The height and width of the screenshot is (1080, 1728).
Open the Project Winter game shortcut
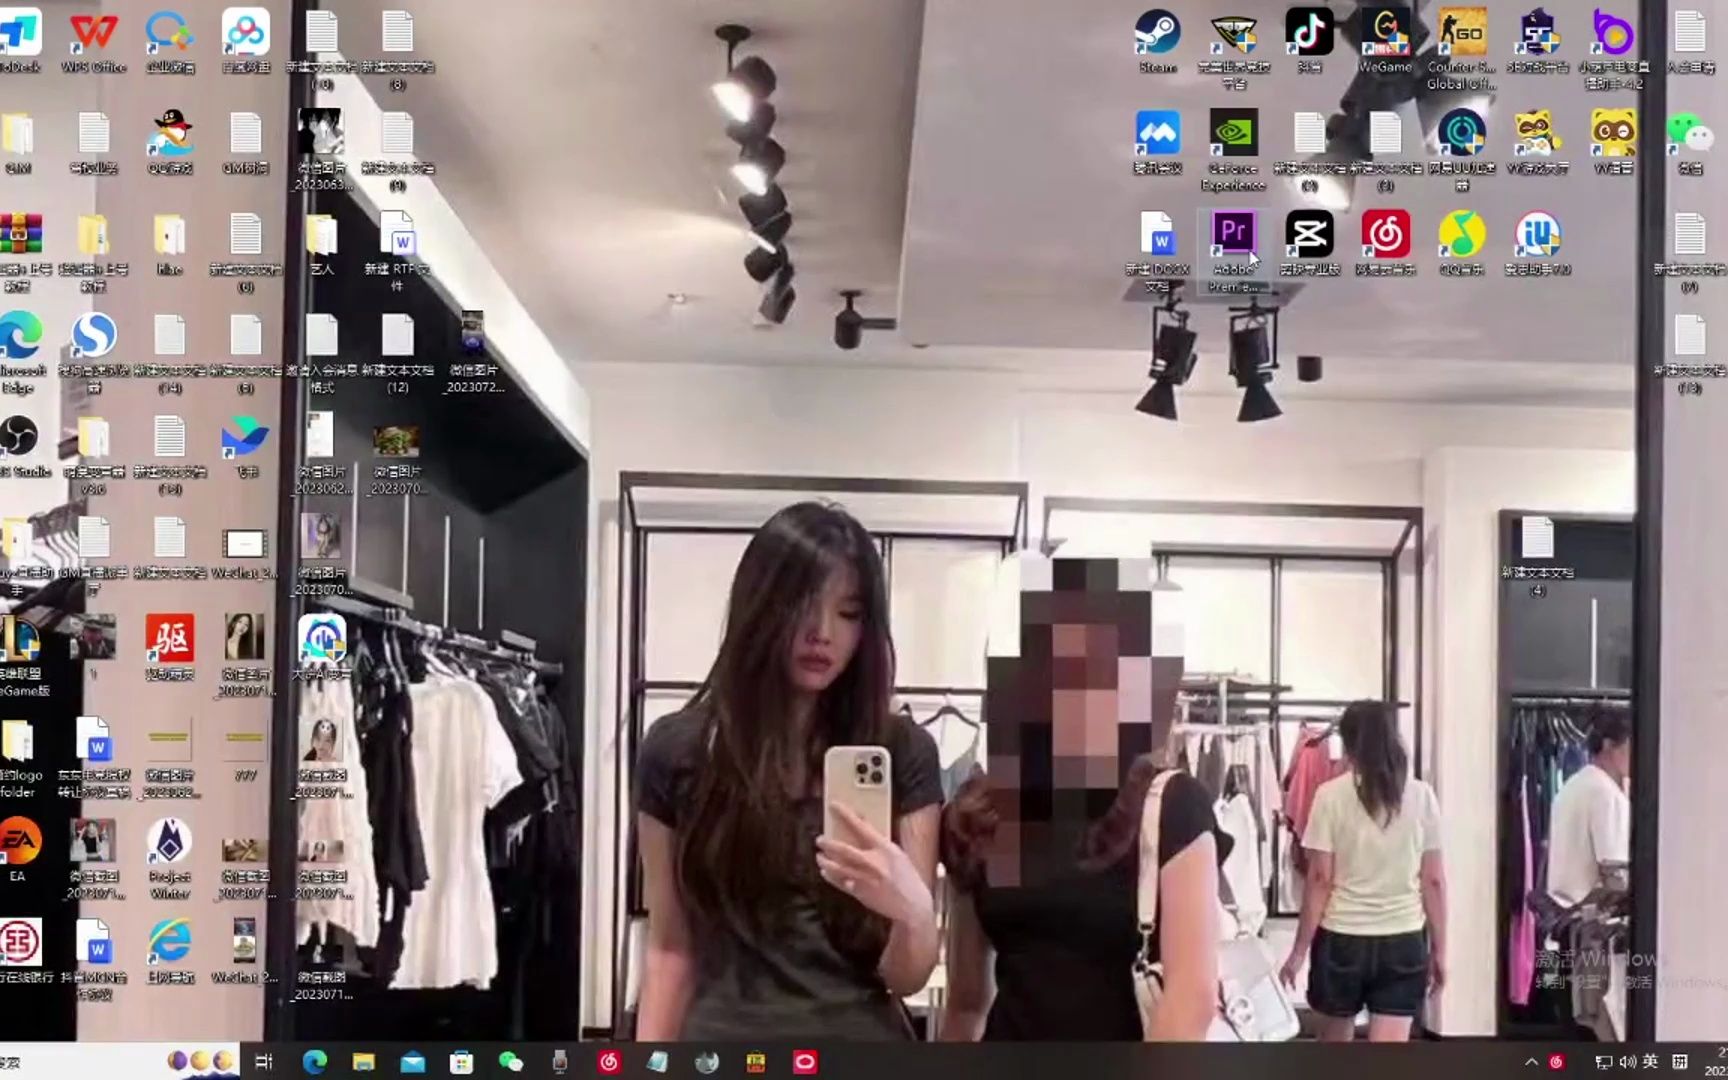pos(169,858)
